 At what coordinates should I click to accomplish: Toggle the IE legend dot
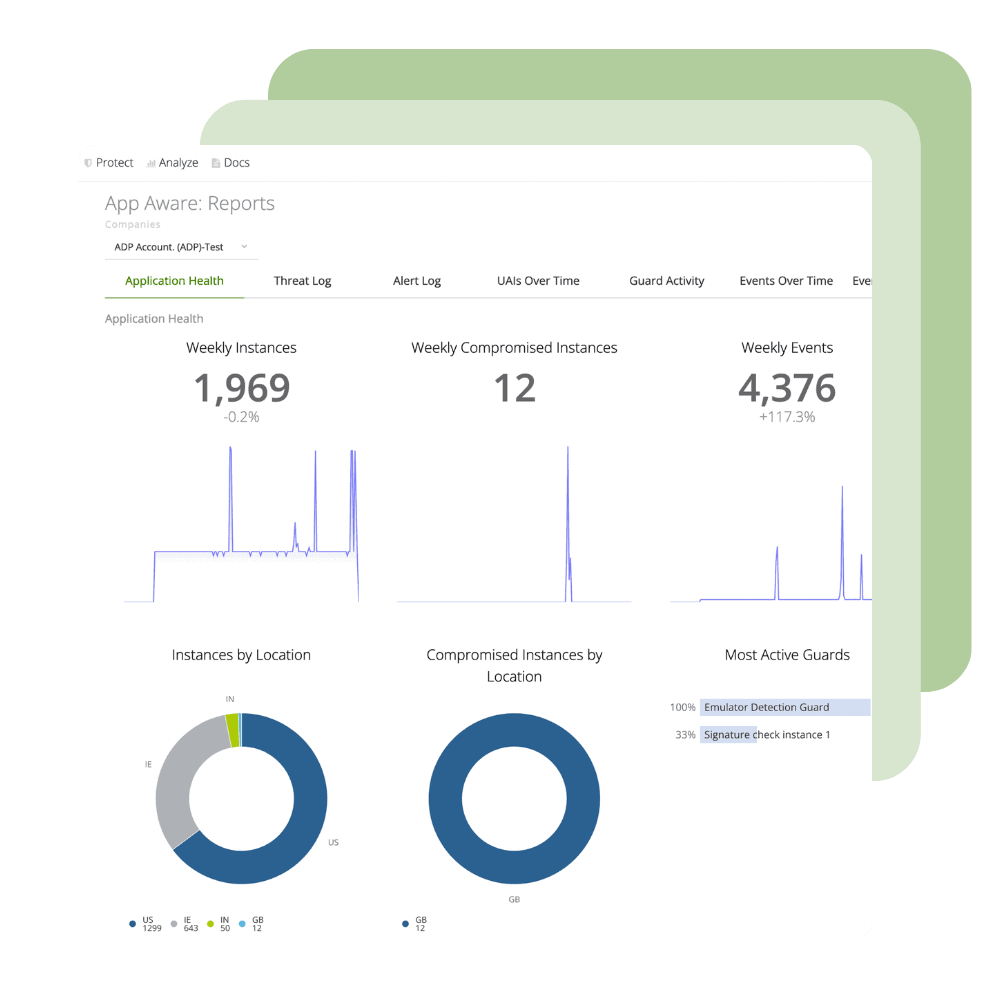coord(172,924)
